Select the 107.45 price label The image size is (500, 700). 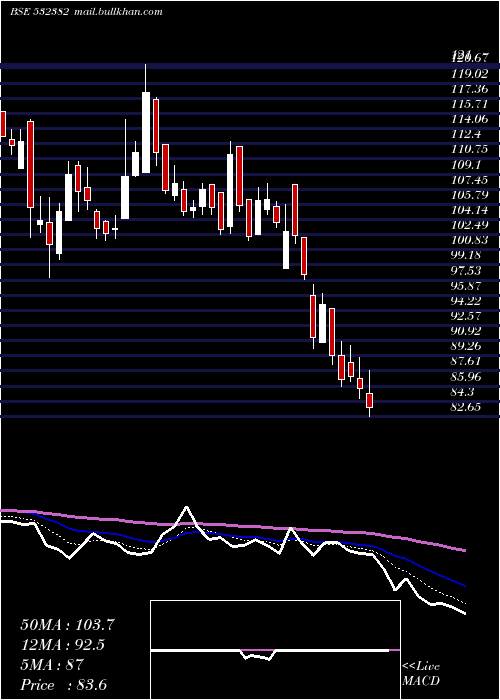[x=469, y=180]
